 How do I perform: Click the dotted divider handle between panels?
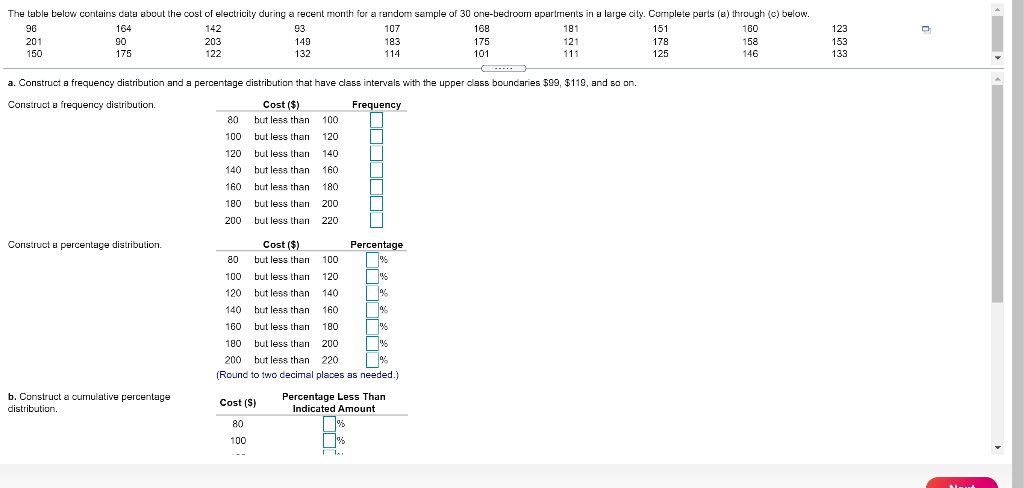tap(503, 68)
